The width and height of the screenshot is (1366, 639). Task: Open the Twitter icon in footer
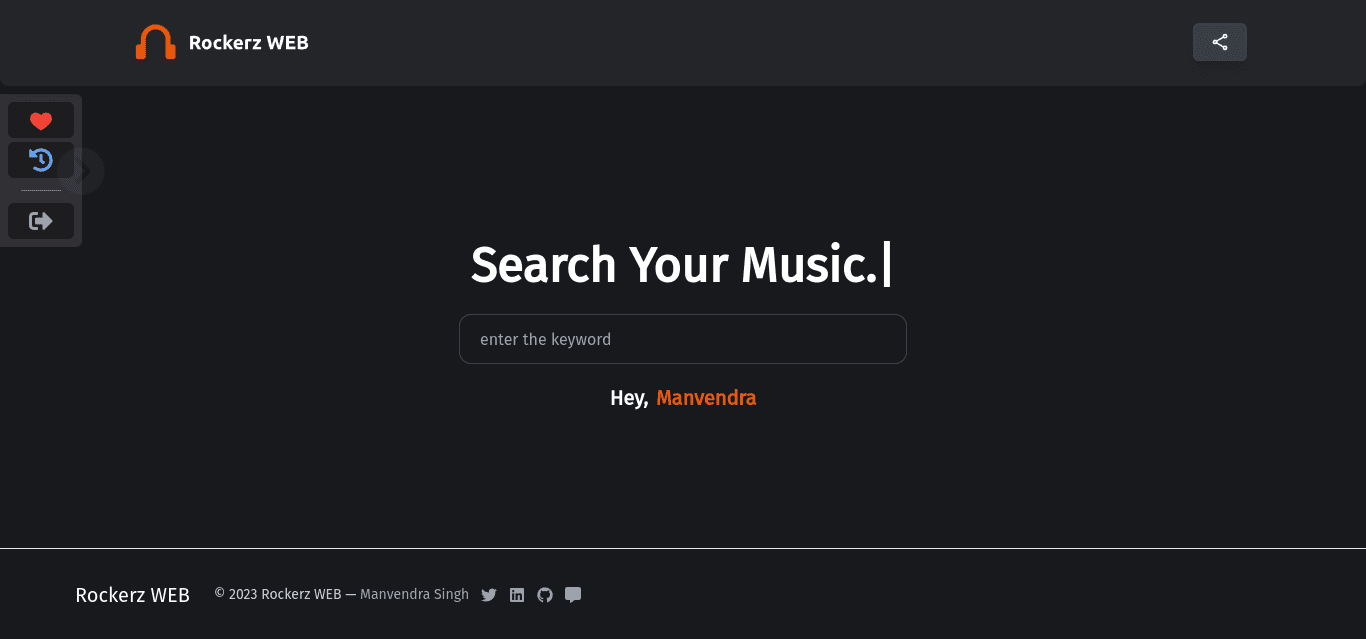(x=489, y=595)
